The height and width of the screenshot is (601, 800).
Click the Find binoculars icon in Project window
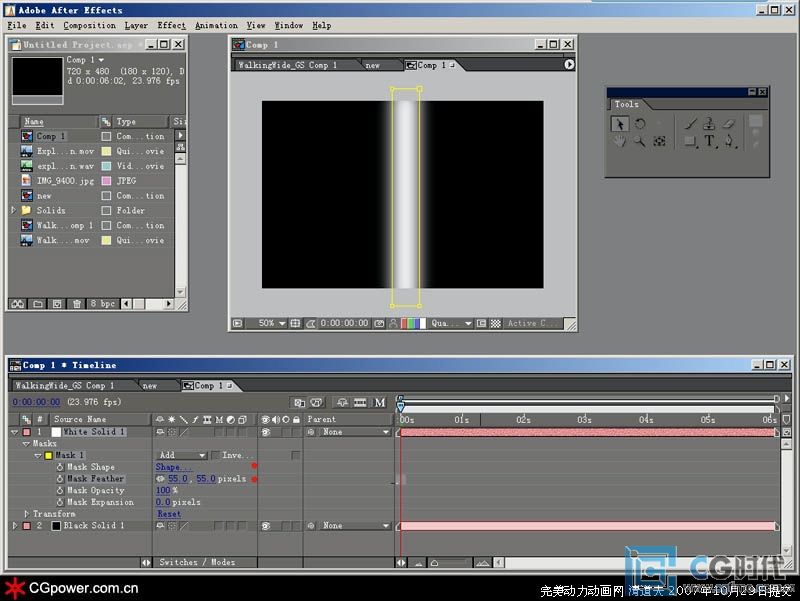click(18, 304)
